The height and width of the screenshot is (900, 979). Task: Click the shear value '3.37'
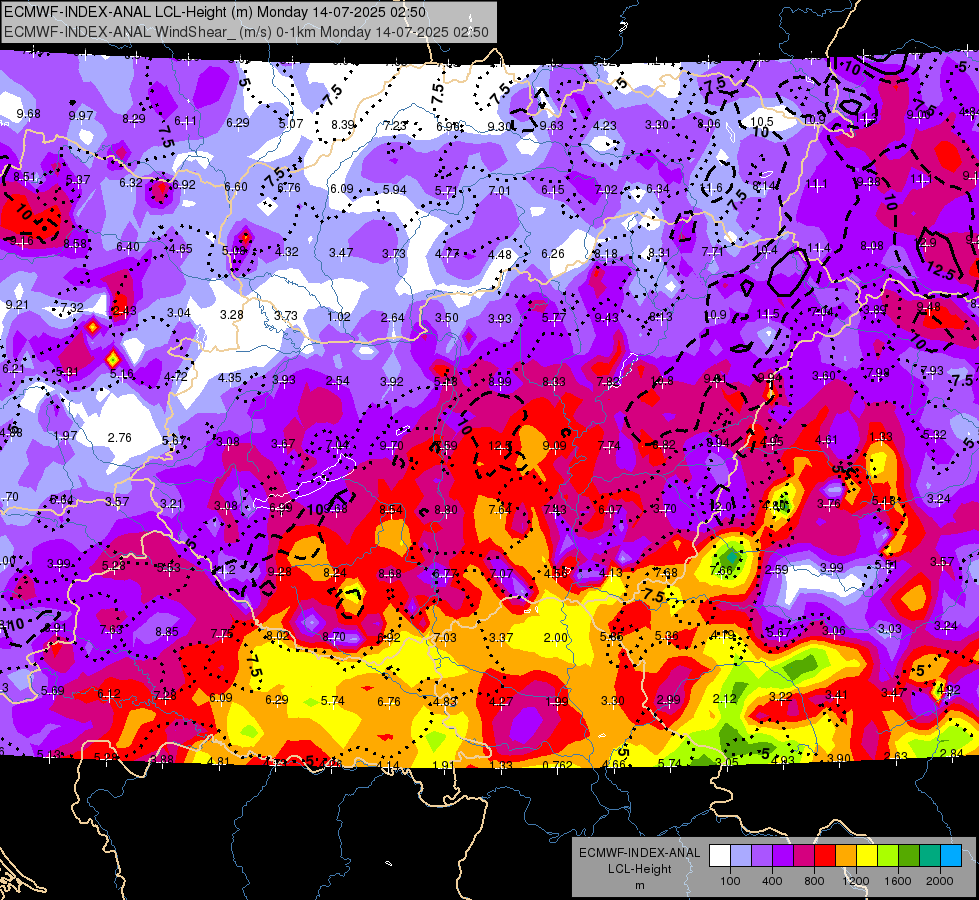(x=501, y=638)
